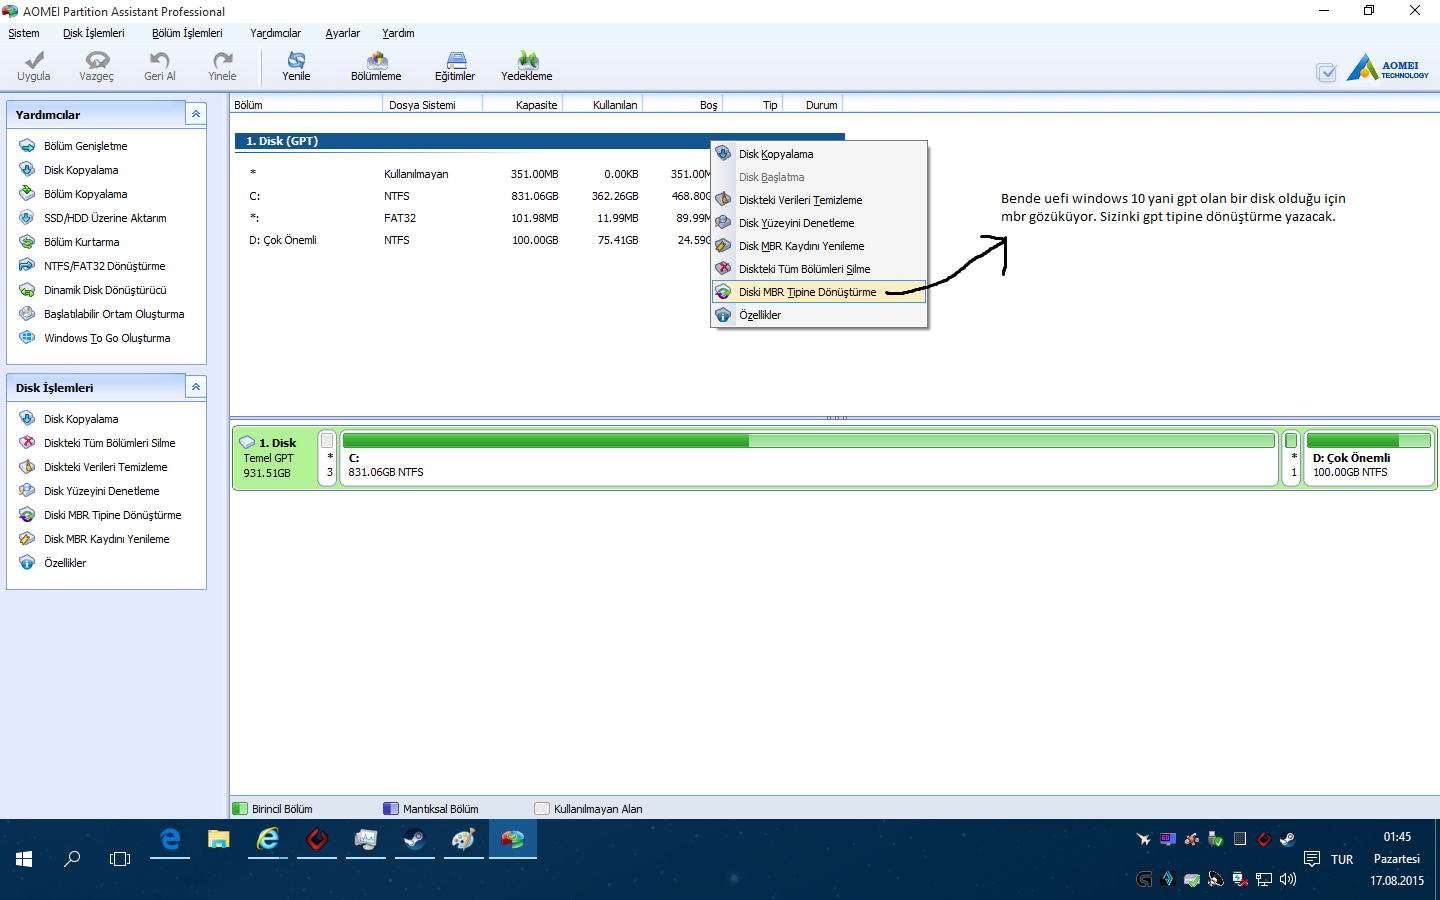Image resolution: width=1440 pixels, height=900 pixels.
Task: Click Windows To Go Oluşturma sidebar icon
Action: pyautogui.click(x=27, y=338)
